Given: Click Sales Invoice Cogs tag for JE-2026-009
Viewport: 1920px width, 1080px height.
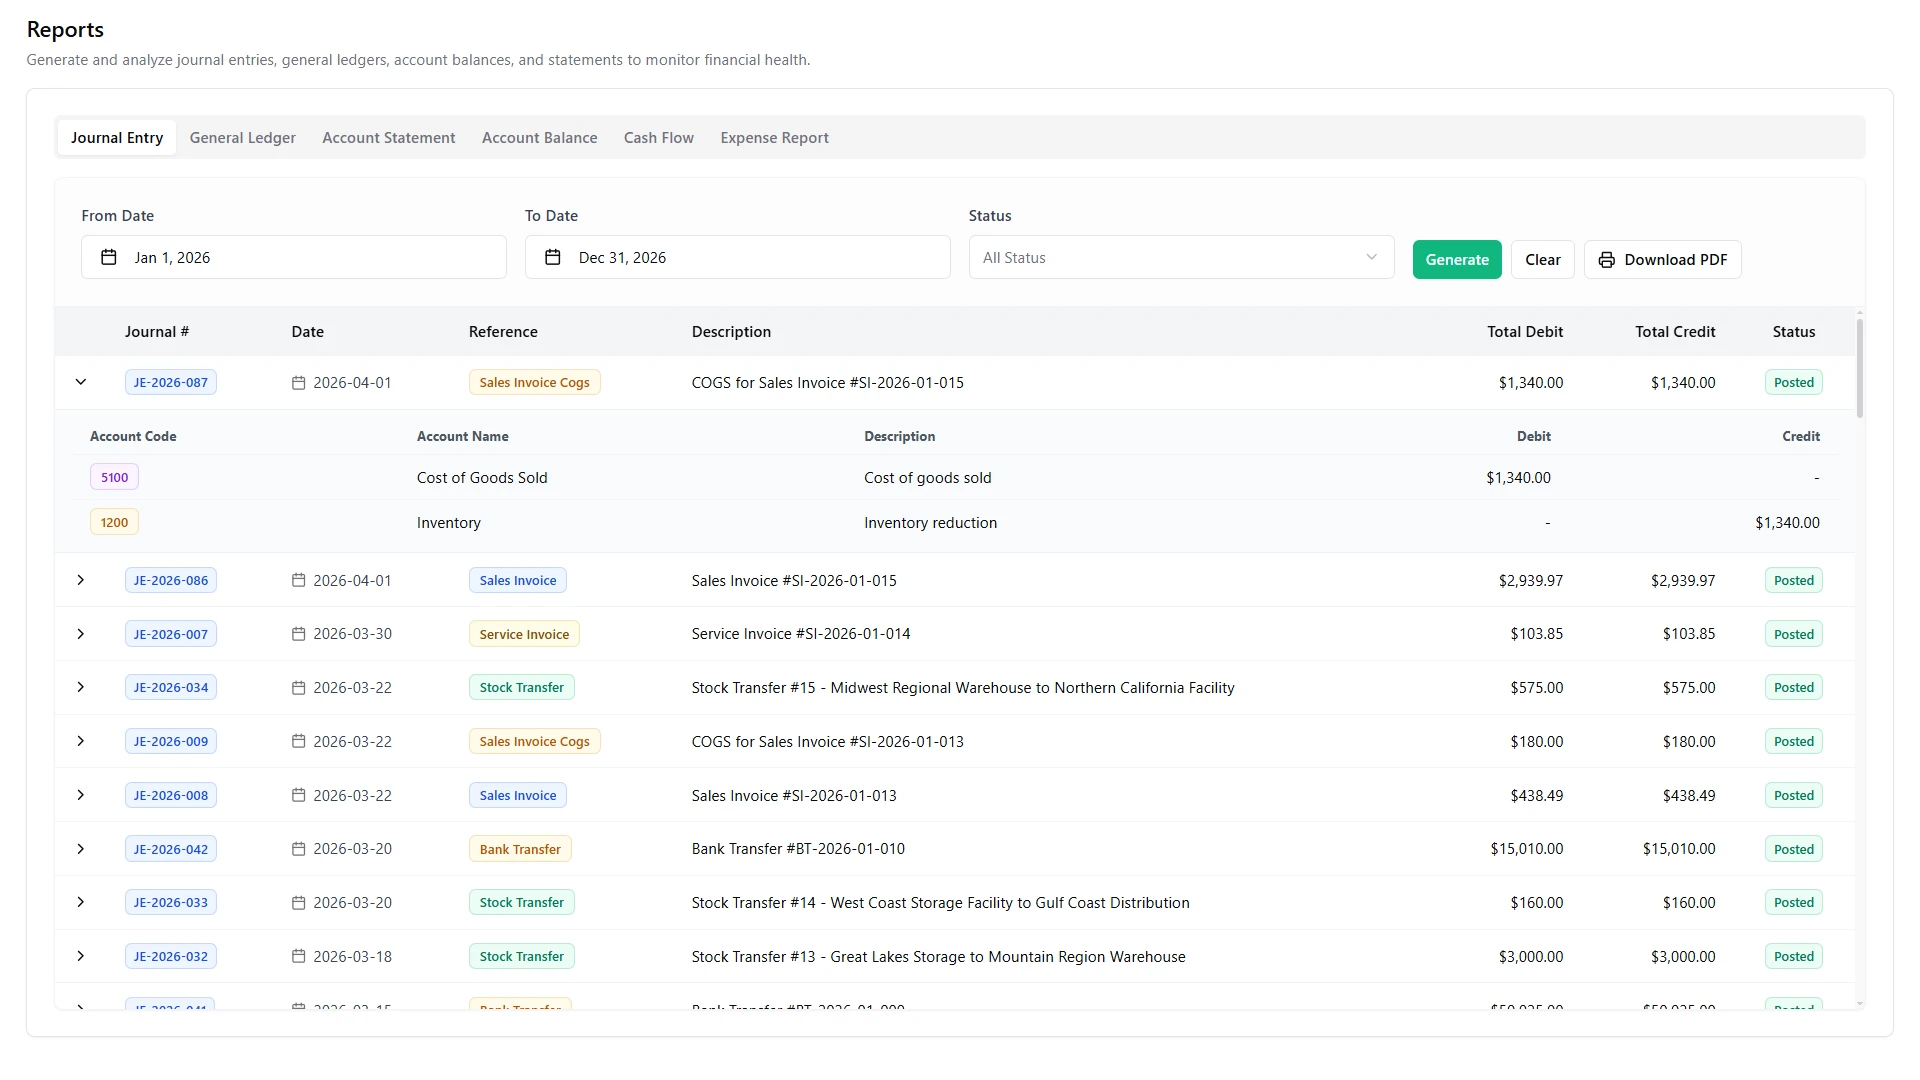Looking at the screenshot, I should coord(534,741).
